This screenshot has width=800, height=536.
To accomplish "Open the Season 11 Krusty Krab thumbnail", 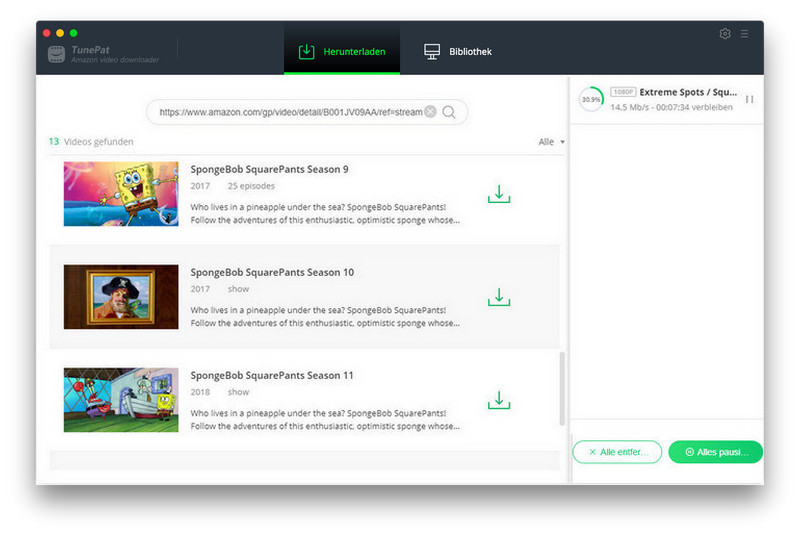I will tap(121, 400).
